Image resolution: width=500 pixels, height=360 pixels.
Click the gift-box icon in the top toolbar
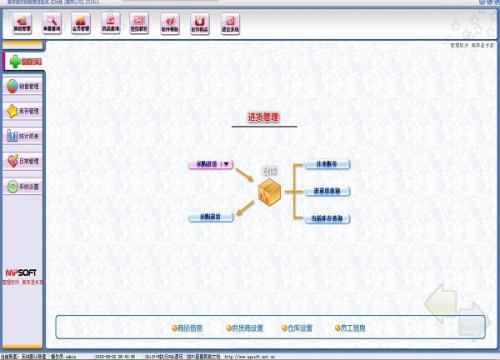pyautogui.click(x=200, y=24)
